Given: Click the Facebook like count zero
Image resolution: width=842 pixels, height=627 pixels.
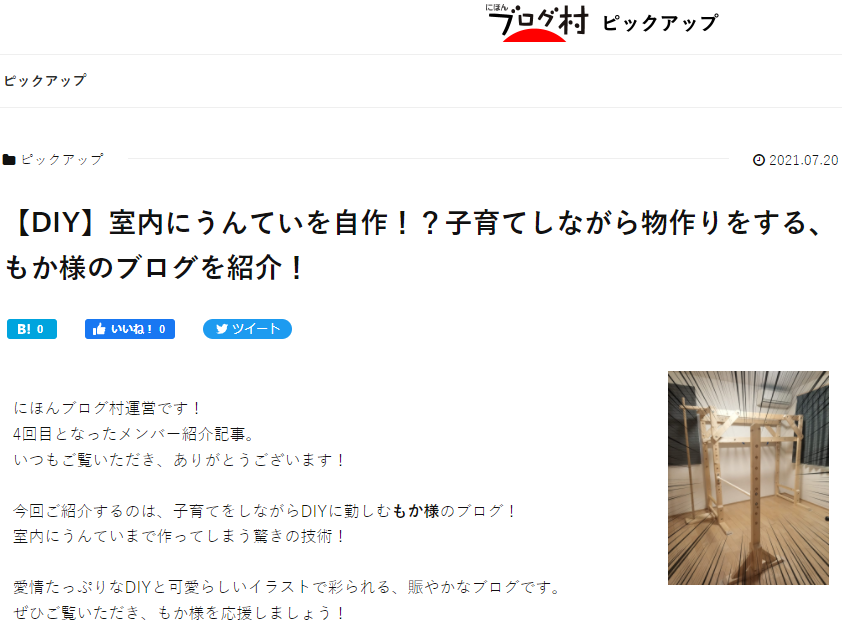Looking at the screenshot, I should click(x=162, y=329).
